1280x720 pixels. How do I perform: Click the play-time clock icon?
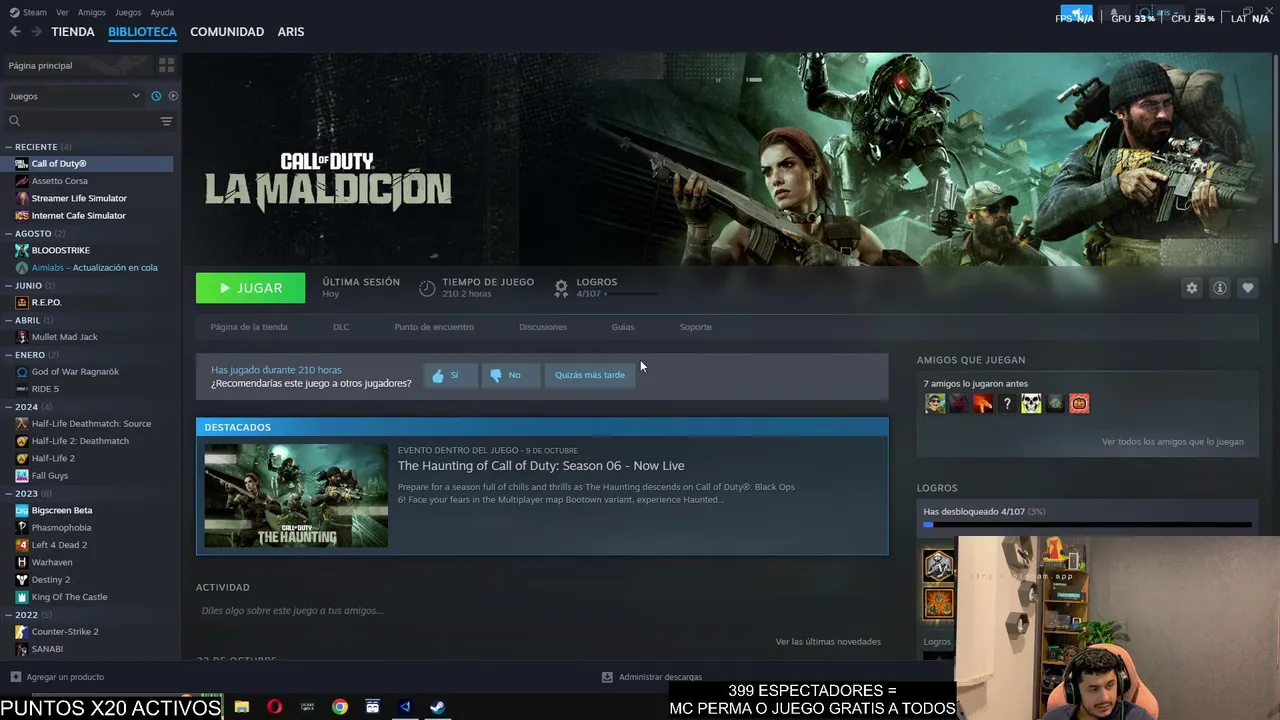pyautogui.click(x=427, y=288)
